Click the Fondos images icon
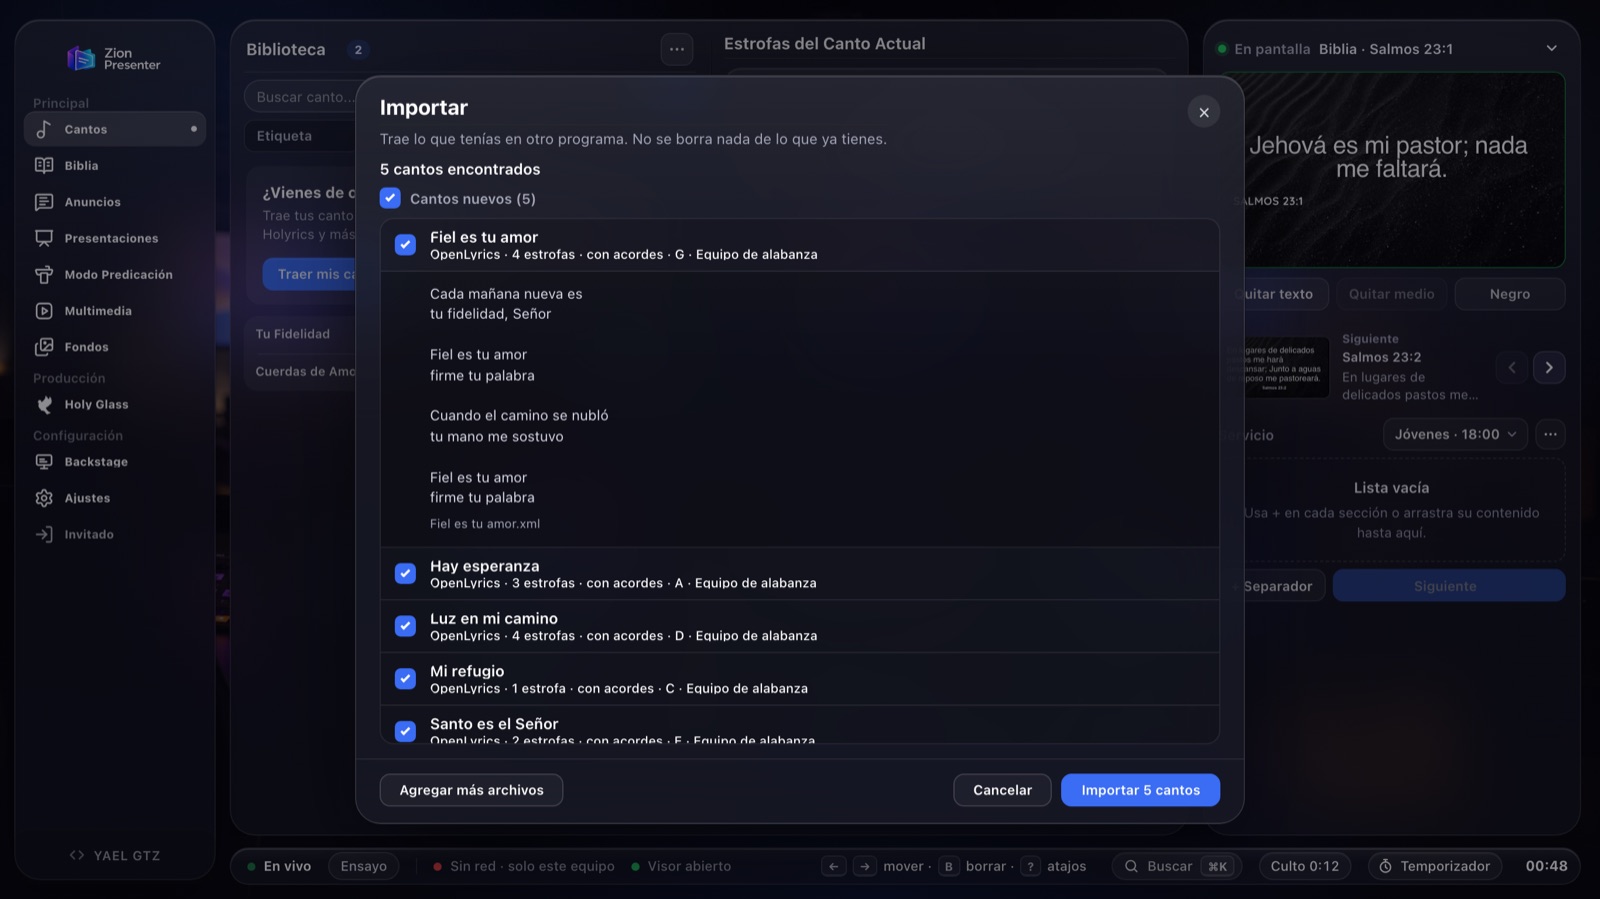 [44, 347]
